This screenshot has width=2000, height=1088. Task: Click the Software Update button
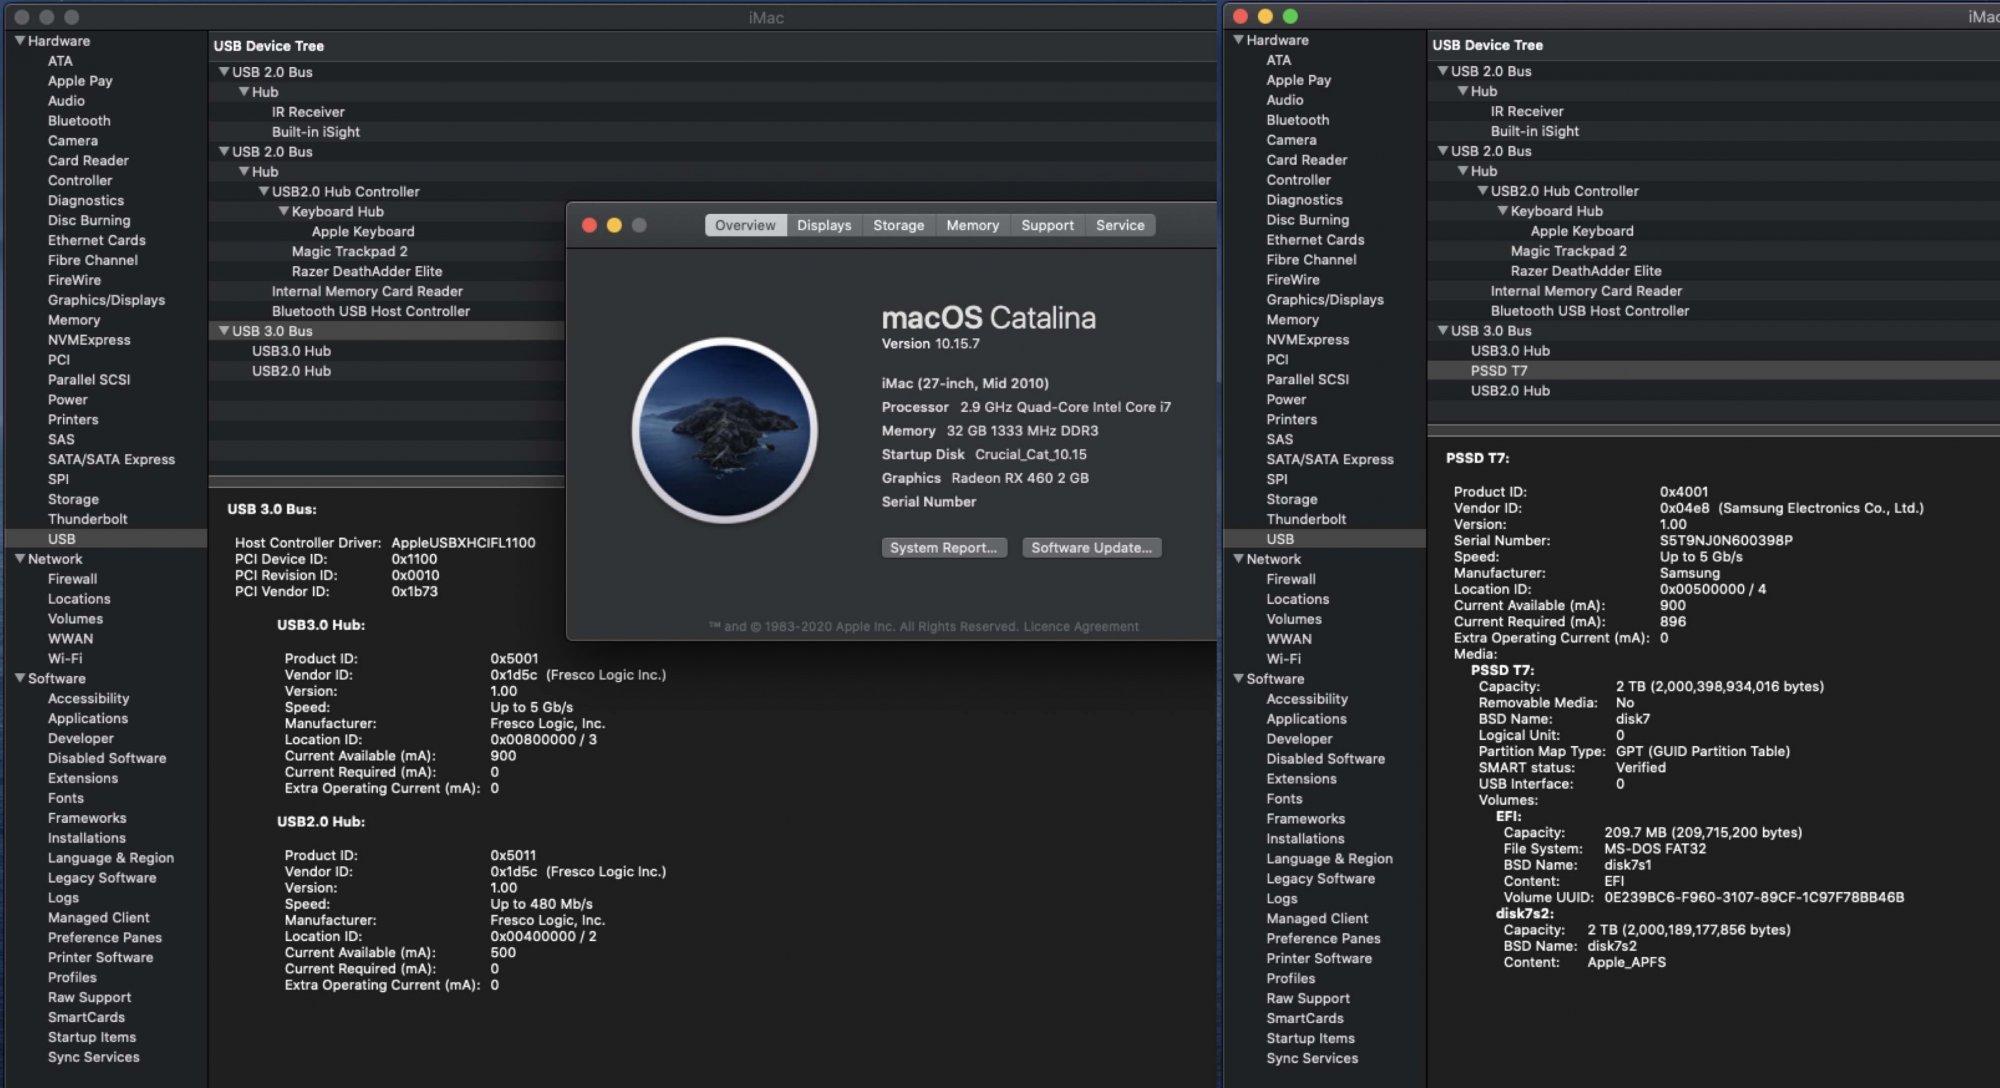pyautogui.click(x=1091, y=548)
